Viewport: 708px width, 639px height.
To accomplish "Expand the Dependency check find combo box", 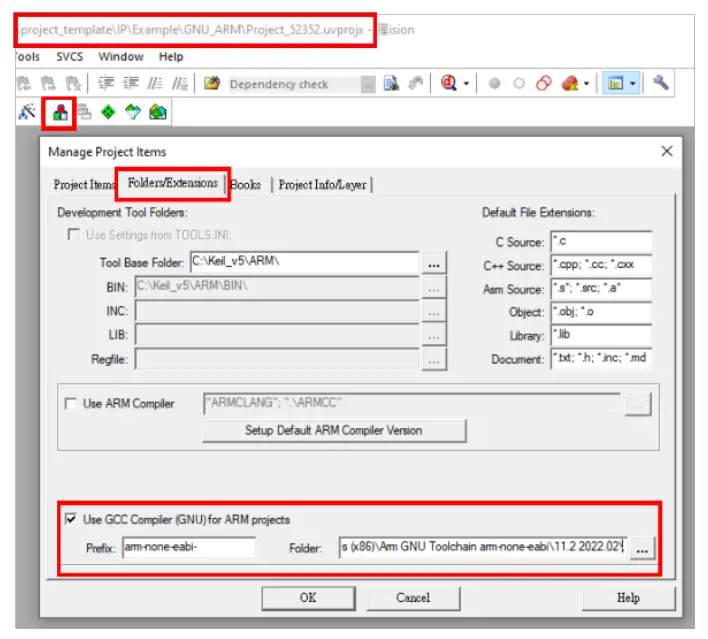I will coord(368,84).
